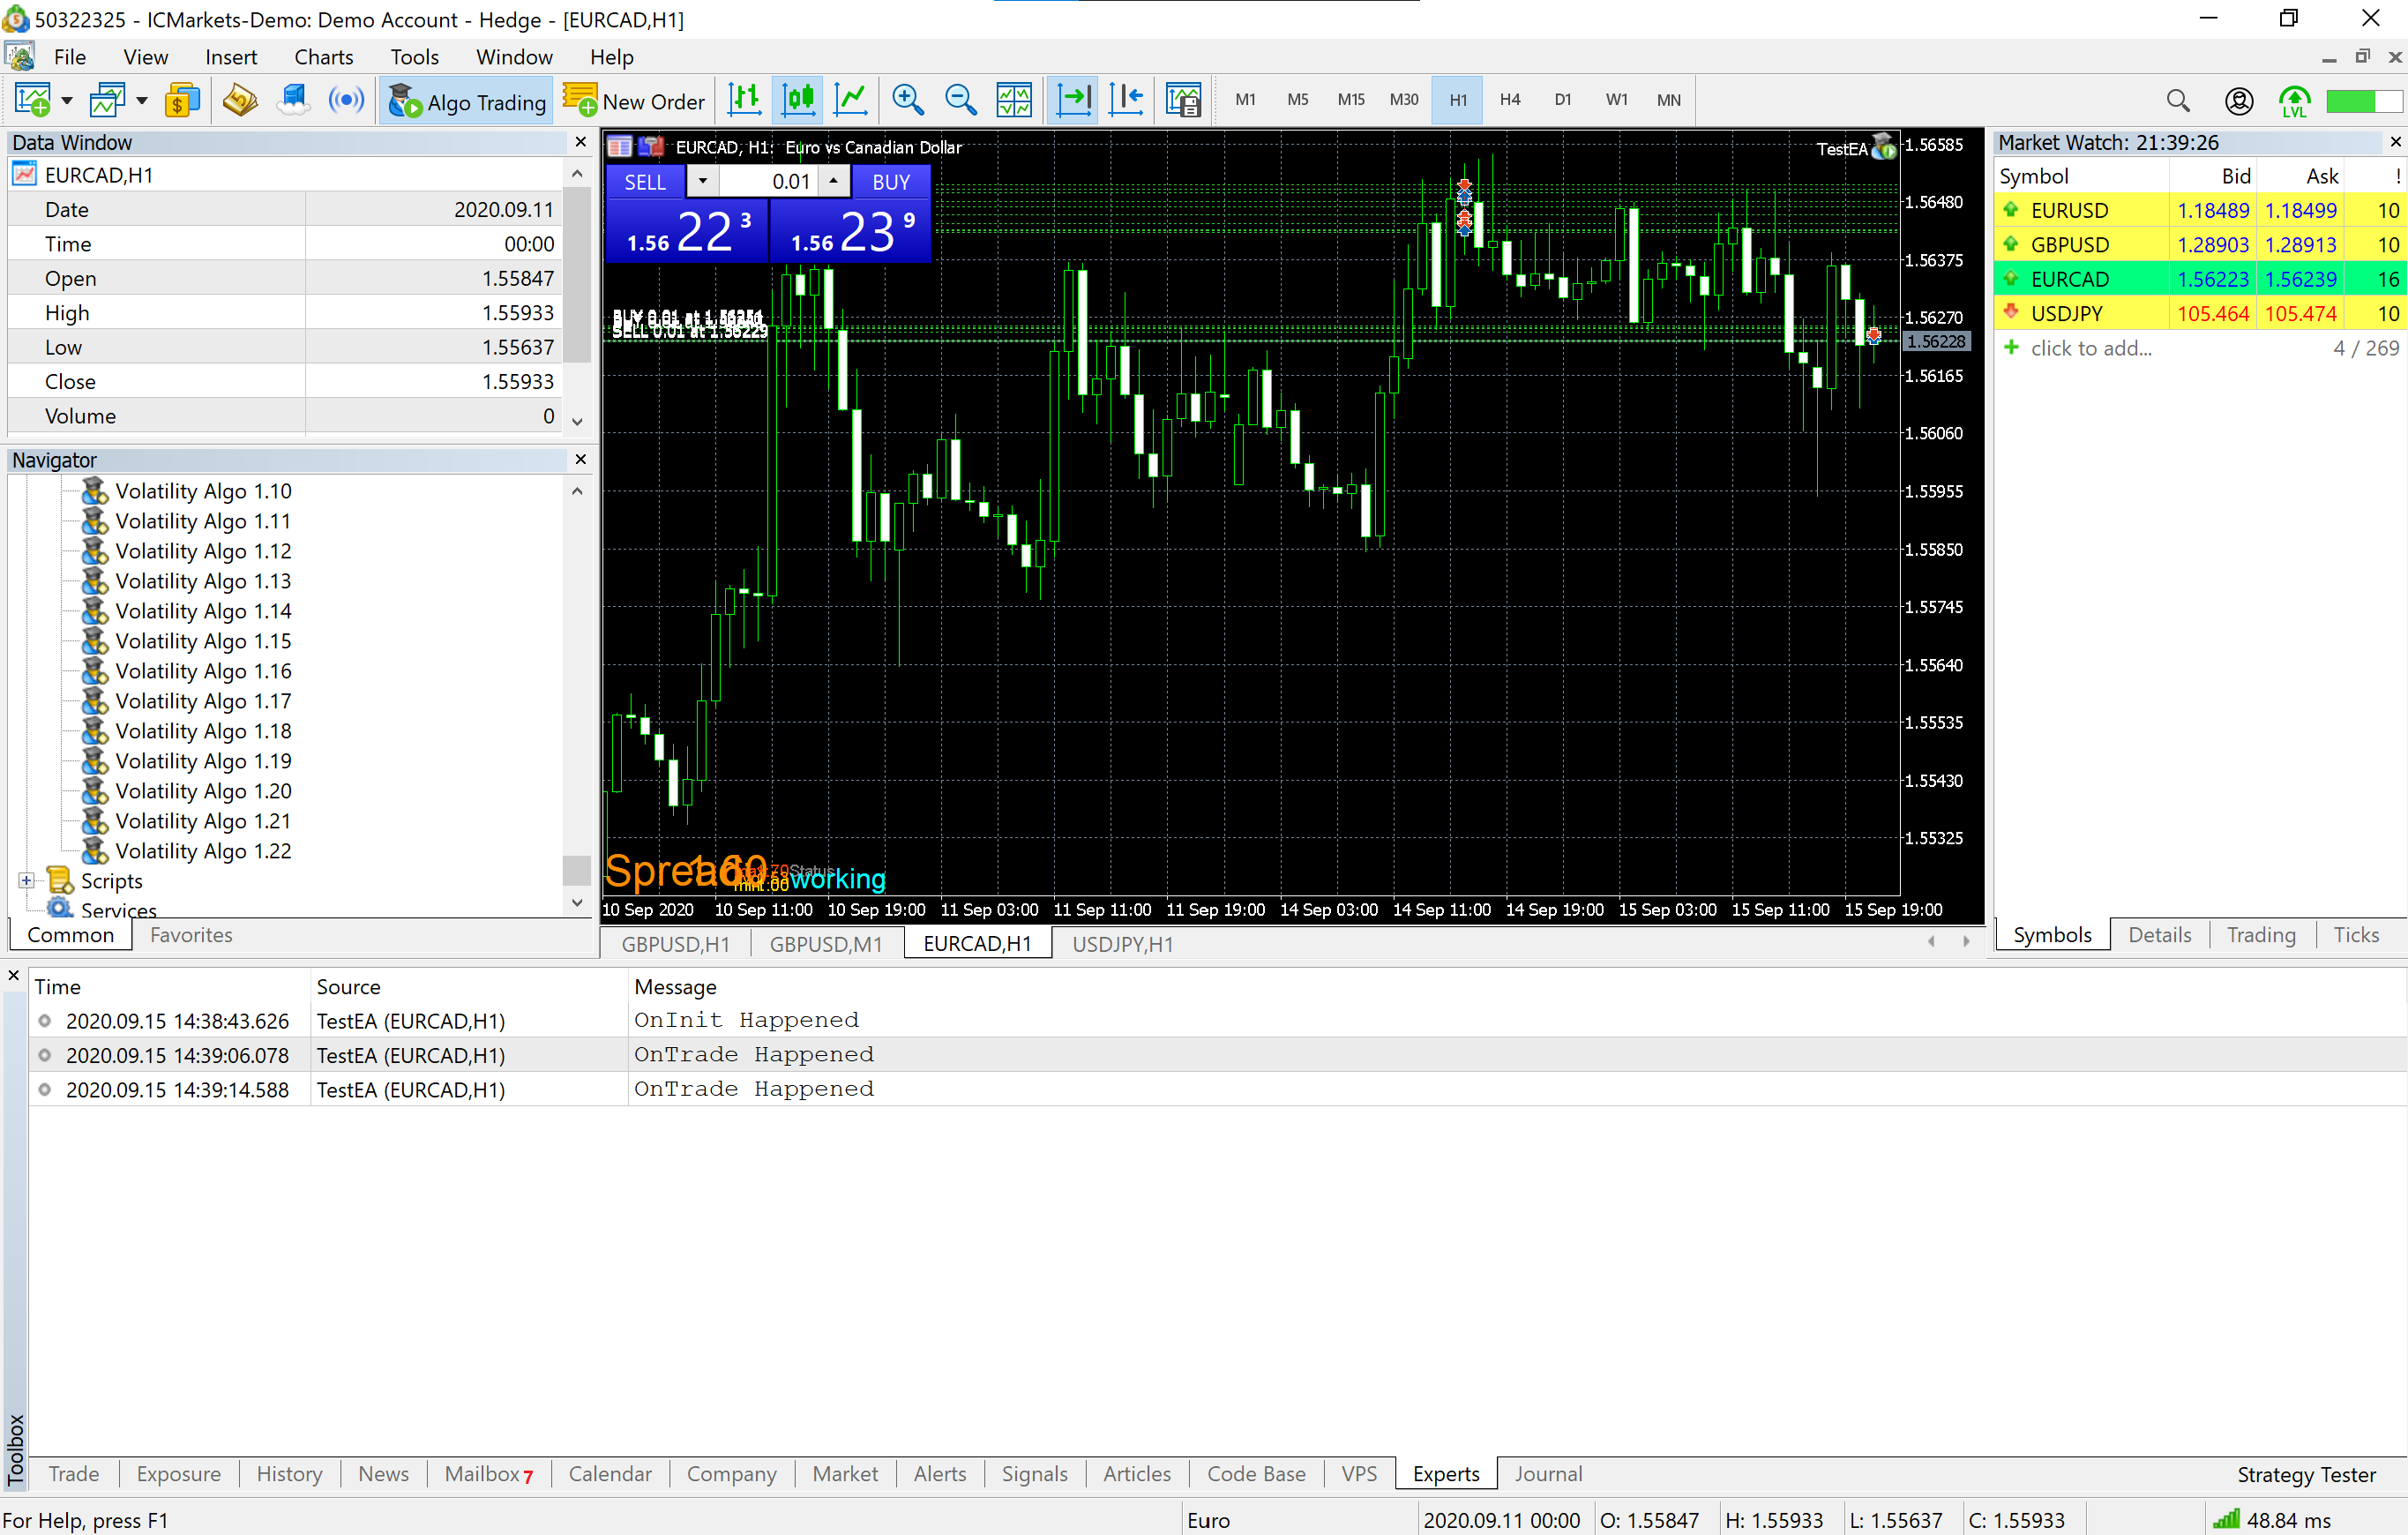Open dropdown arrow next to profiles icon
The image size is (2408, 1535).
tap(142, 100)
